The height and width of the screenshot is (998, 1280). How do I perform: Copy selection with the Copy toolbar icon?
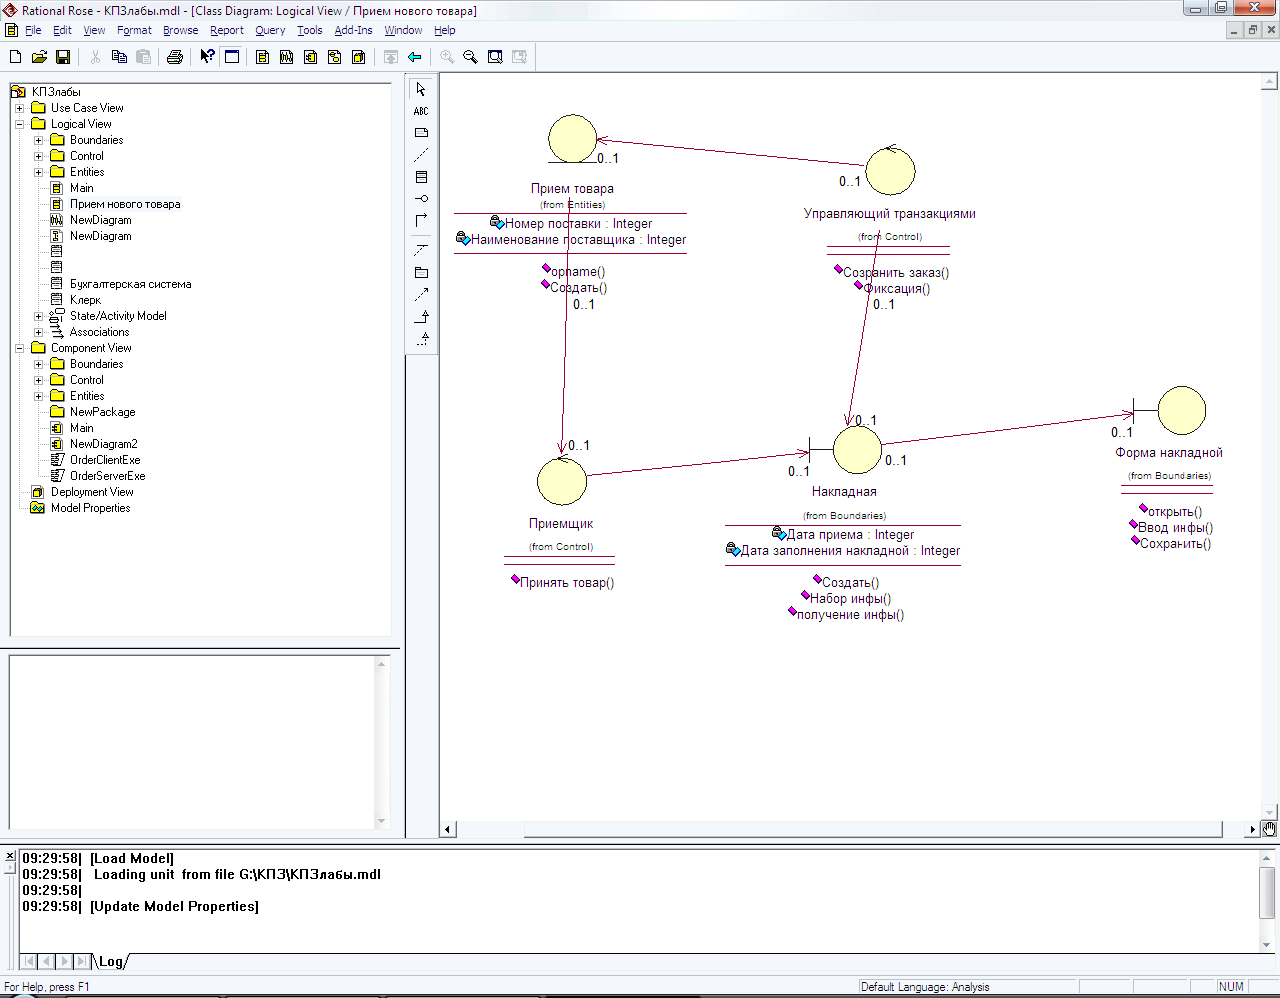pos(119,57)
